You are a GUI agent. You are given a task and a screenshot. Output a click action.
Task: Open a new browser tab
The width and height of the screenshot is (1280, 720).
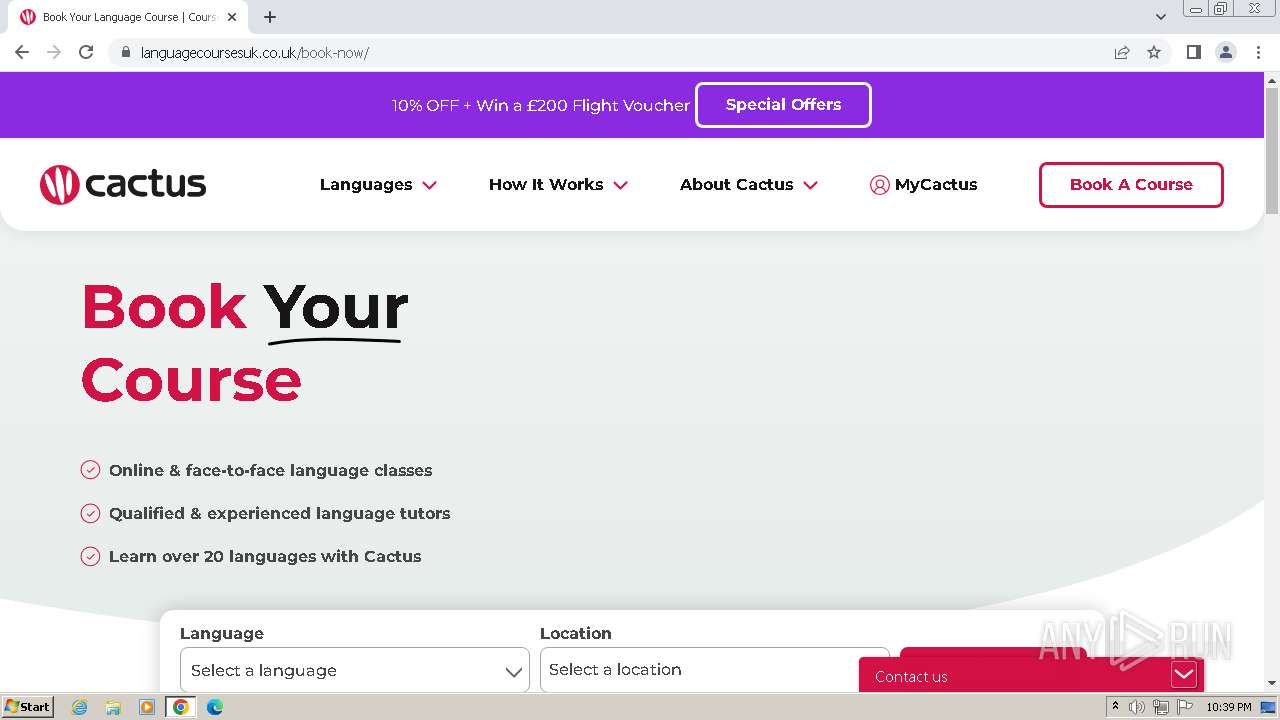[x=270, y=17]
